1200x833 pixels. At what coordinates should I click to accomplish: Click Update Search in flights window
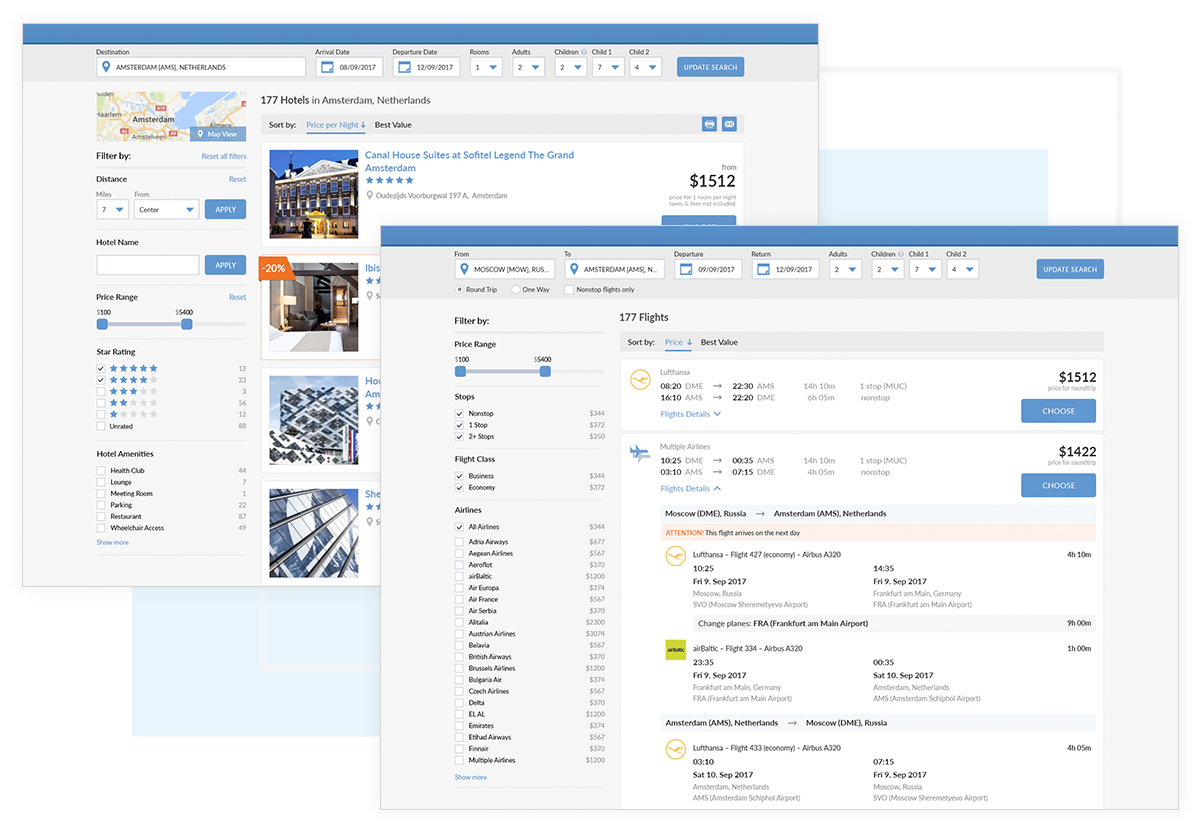[1070, 269]
